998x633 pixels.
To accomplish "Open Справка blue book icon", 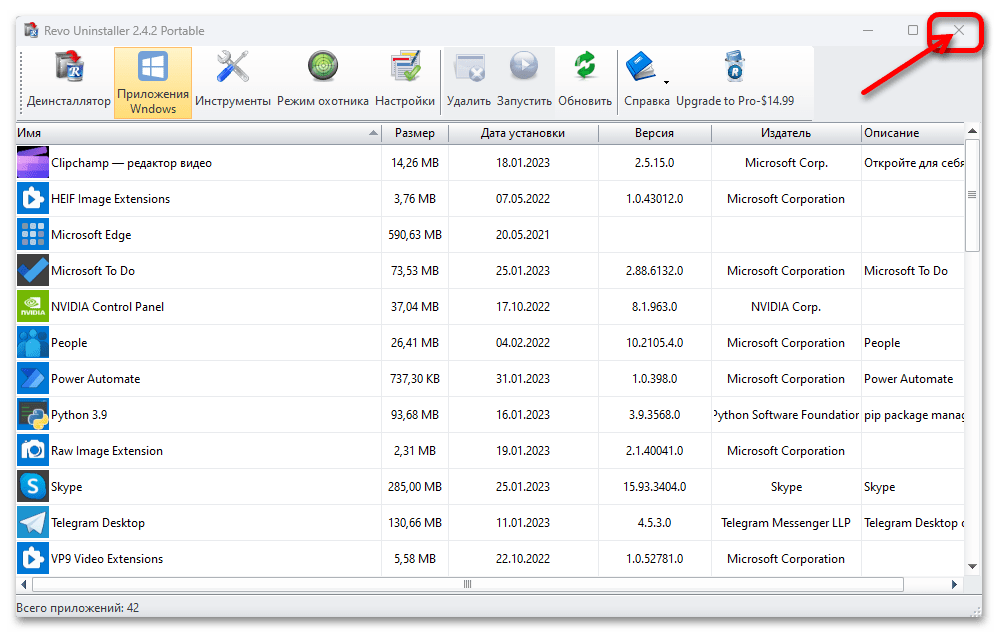I will pos(640,67).
